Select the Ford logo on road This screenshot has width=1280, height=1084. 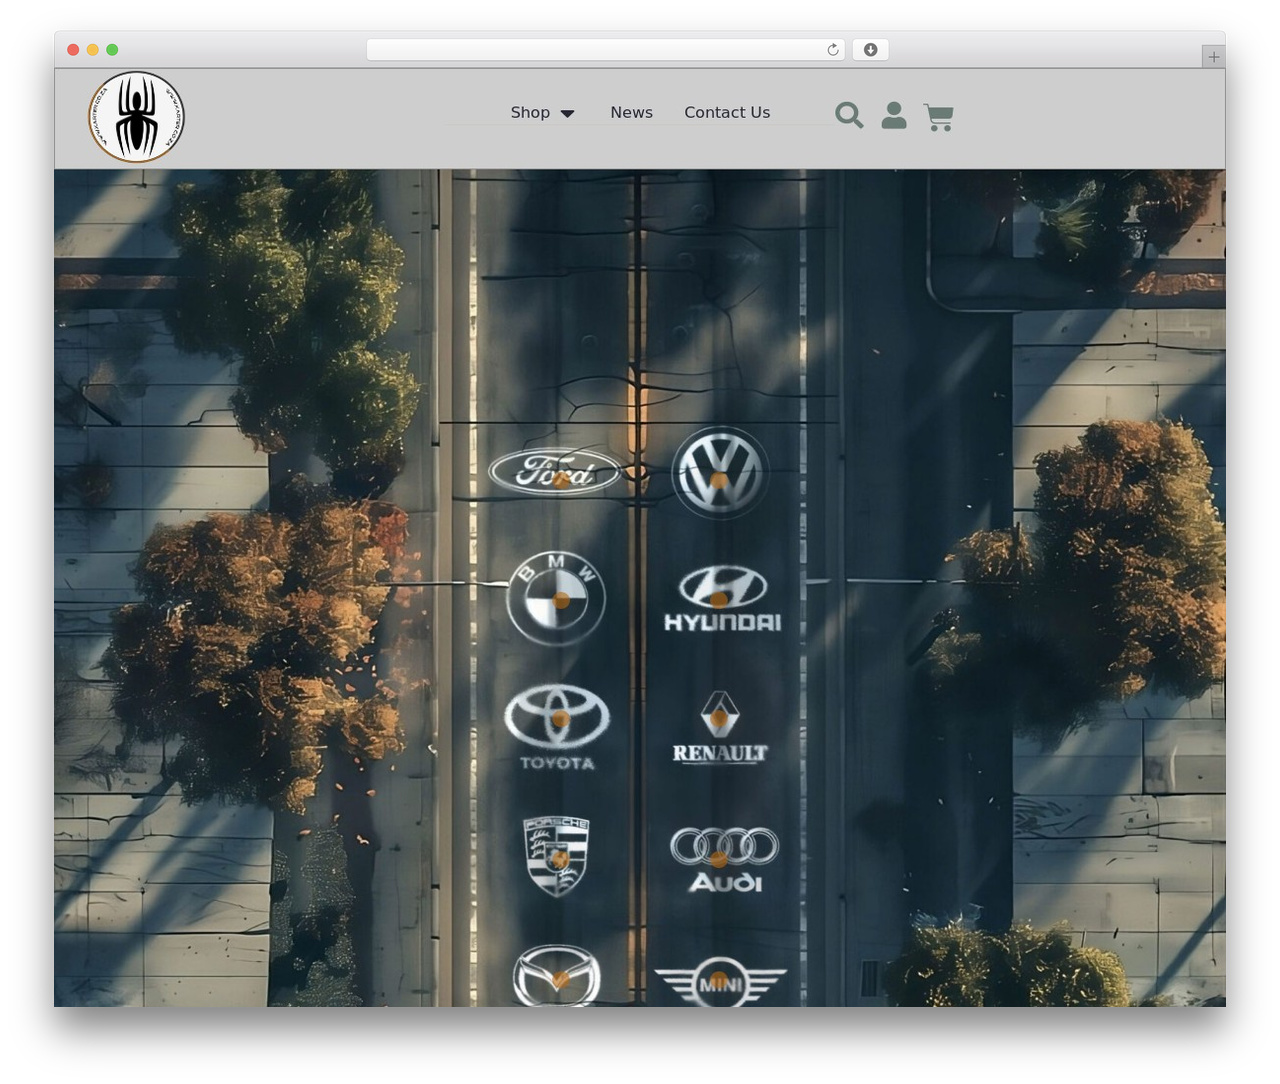tap(556, 471)
